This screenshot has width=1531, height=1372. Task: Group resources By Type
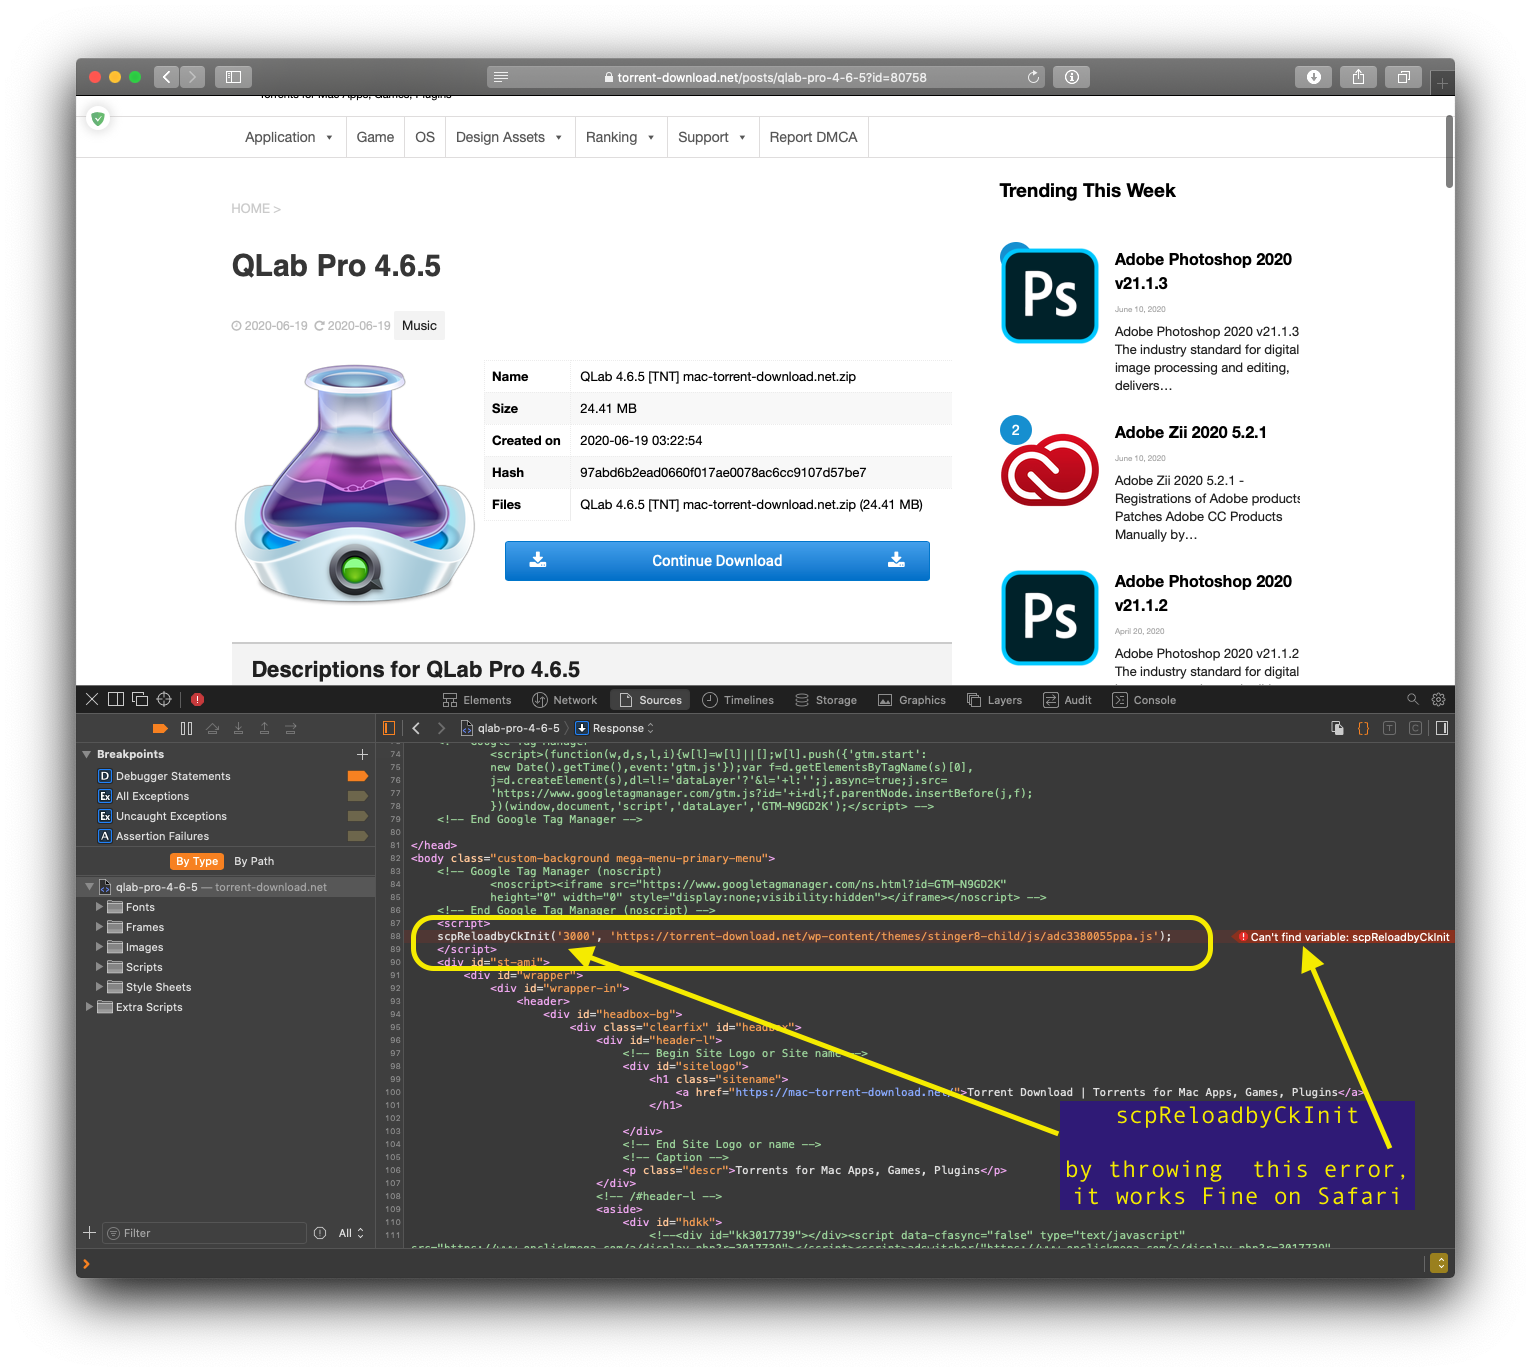(197, 861)
